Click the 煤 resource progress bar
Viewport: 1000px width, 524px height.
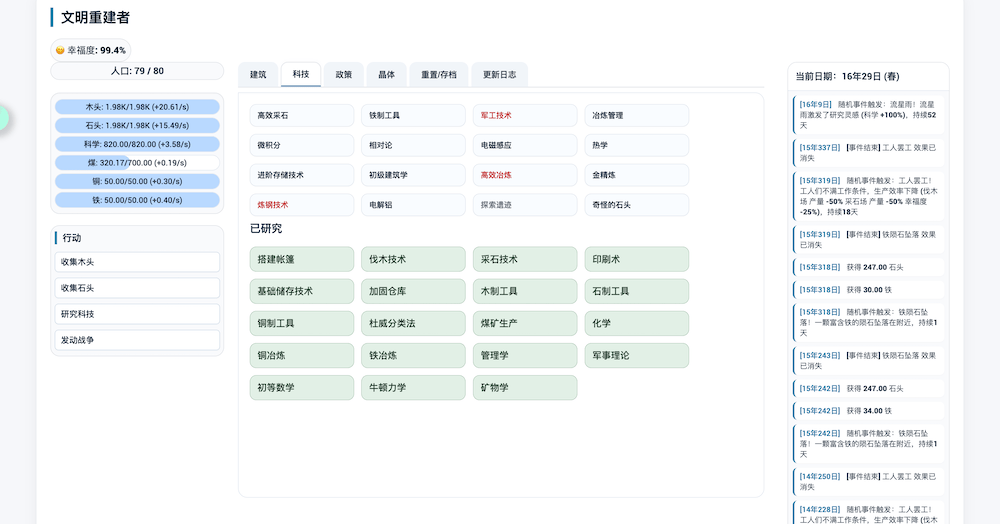click(137, 163)
